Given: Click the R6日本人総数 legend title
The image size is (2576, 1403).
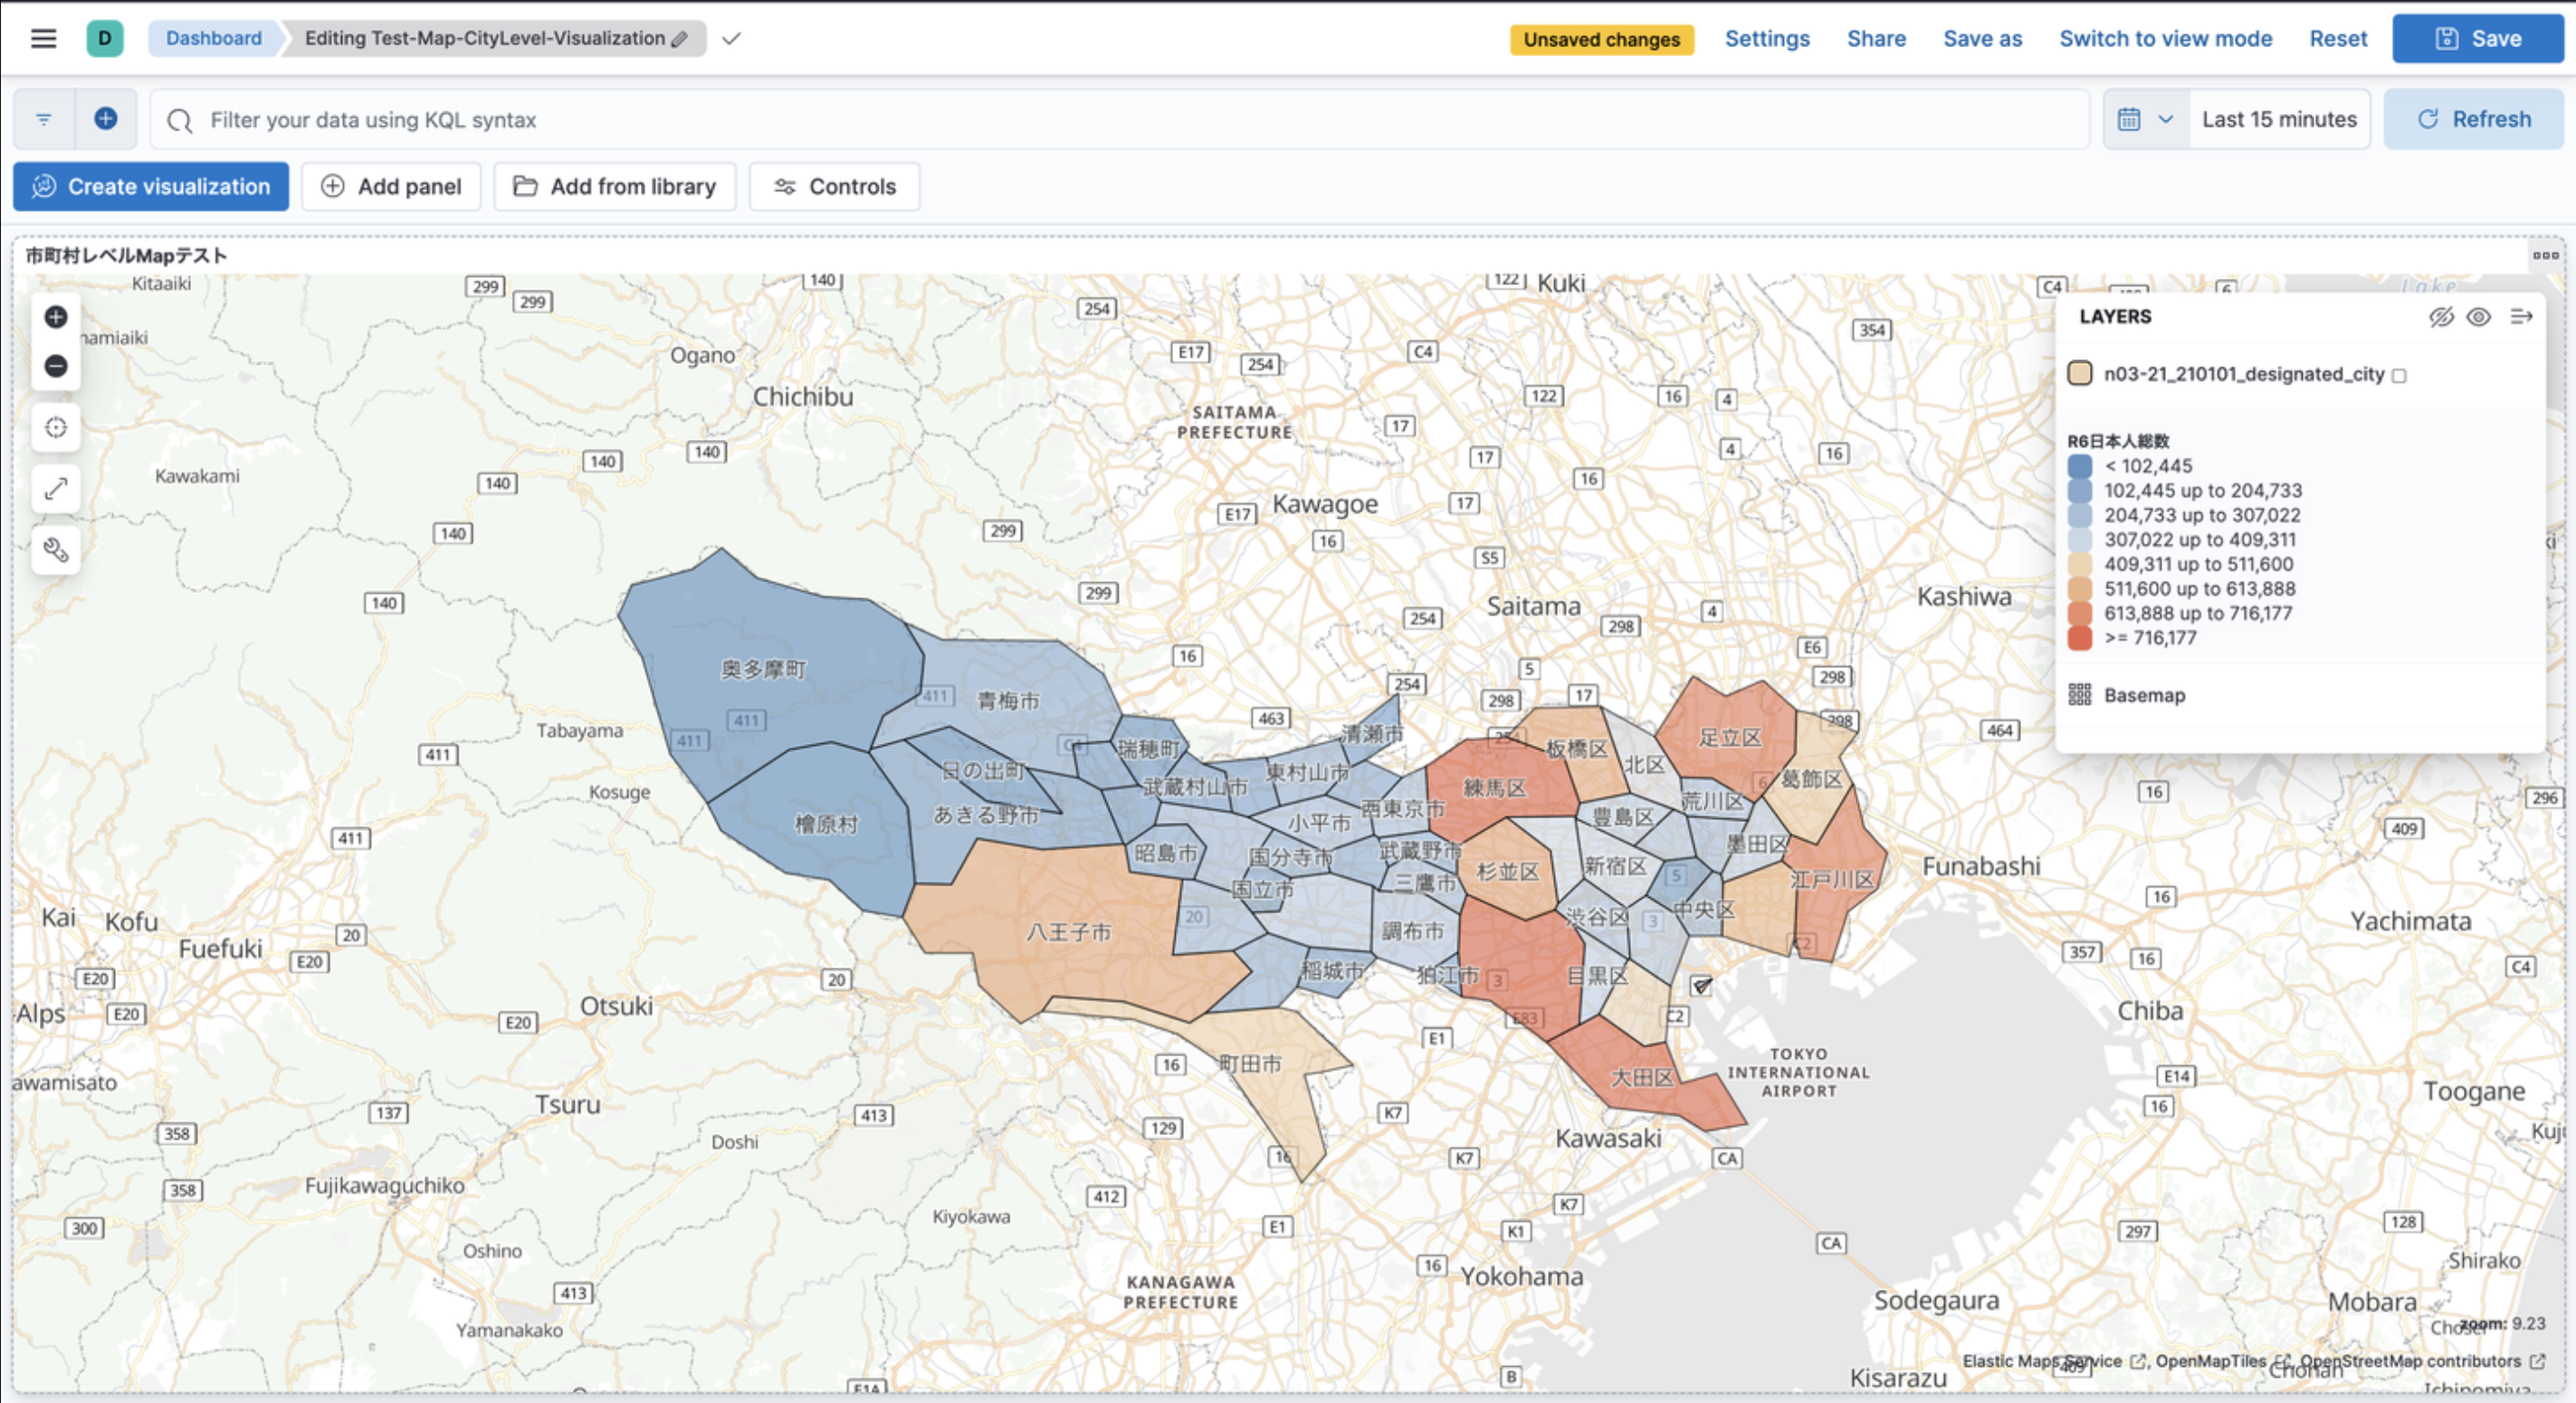Looking at the screenshot, I should point(2118,441).
